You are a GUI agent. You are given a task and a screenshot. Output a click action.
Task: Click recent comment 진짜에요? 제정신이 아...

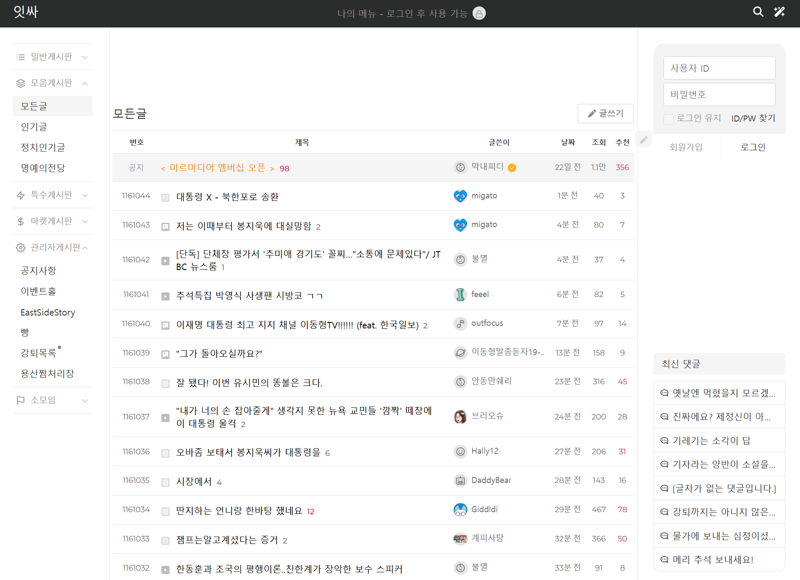(x=721, y=417)
